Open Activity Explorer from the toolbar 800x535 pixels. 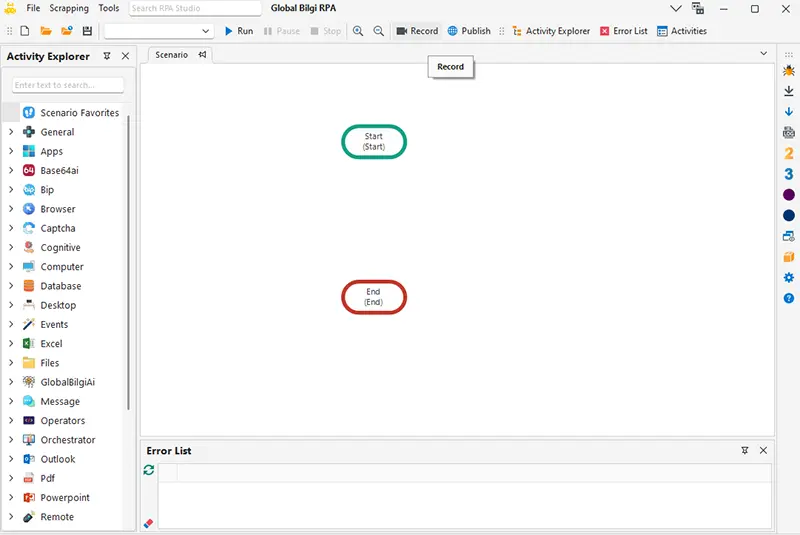pyautogui.click(x=551, y=31)
